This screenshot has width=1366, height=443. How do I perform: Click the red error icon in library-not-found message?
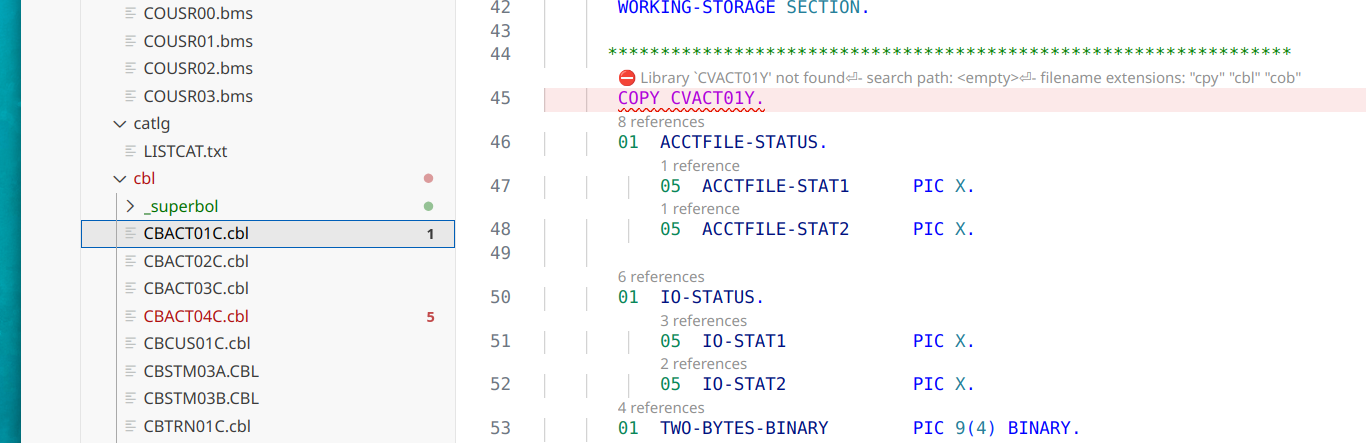click(x=627, y=77)
